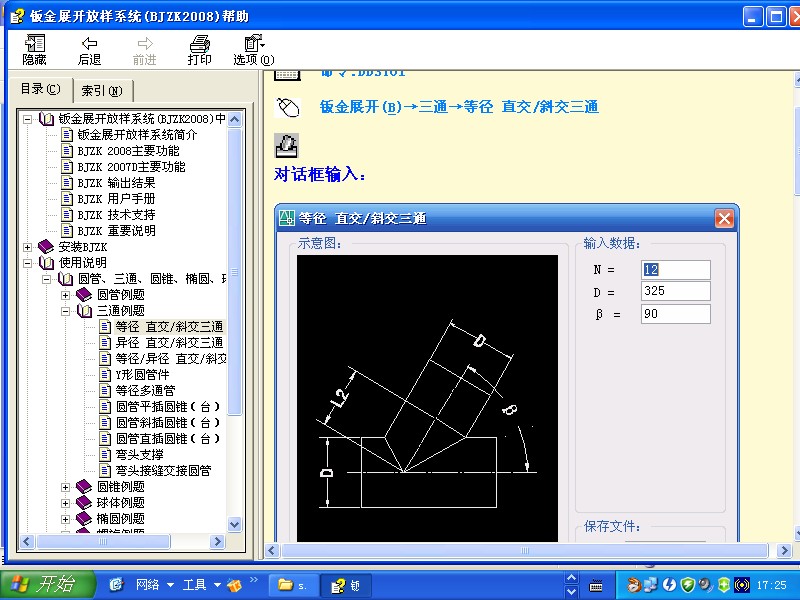Click the purple book icon of 安装BJZK
Image resolution: width=800 pixels, height=600 pixels.
pos(46,247)
